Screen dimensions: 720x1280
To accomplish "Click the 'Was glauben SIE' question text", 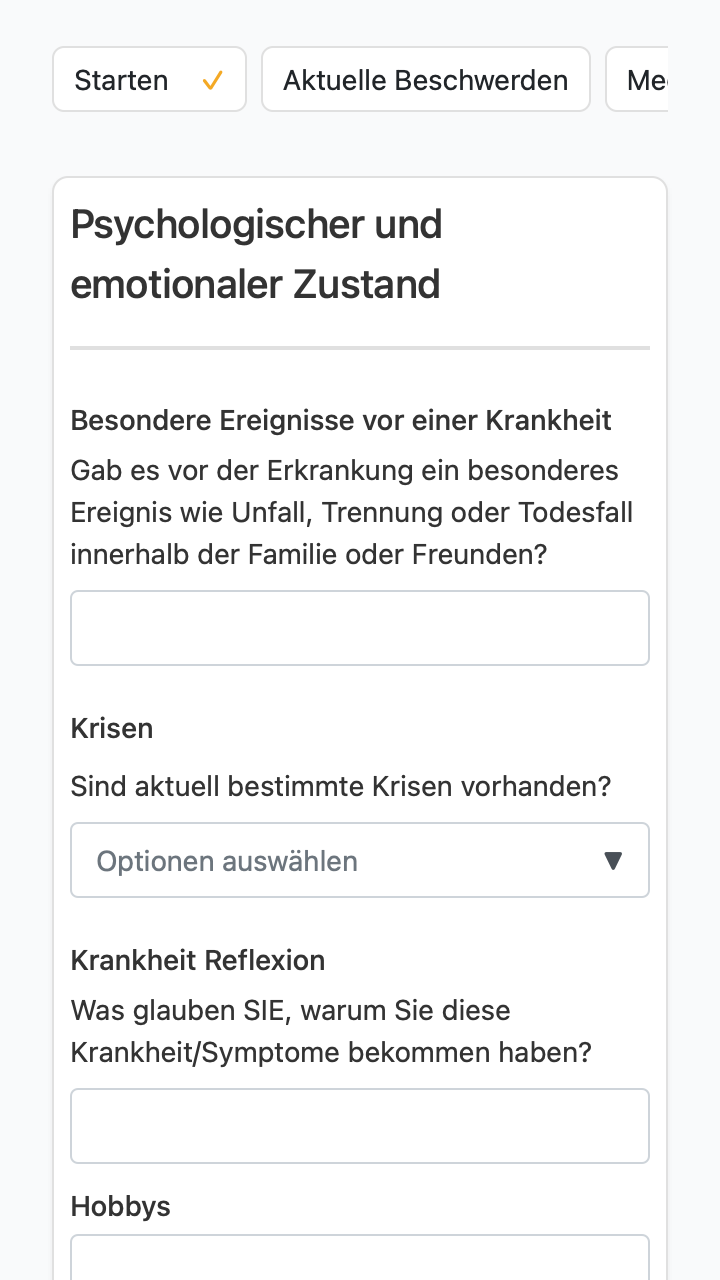I will (x=332, y=1031).
